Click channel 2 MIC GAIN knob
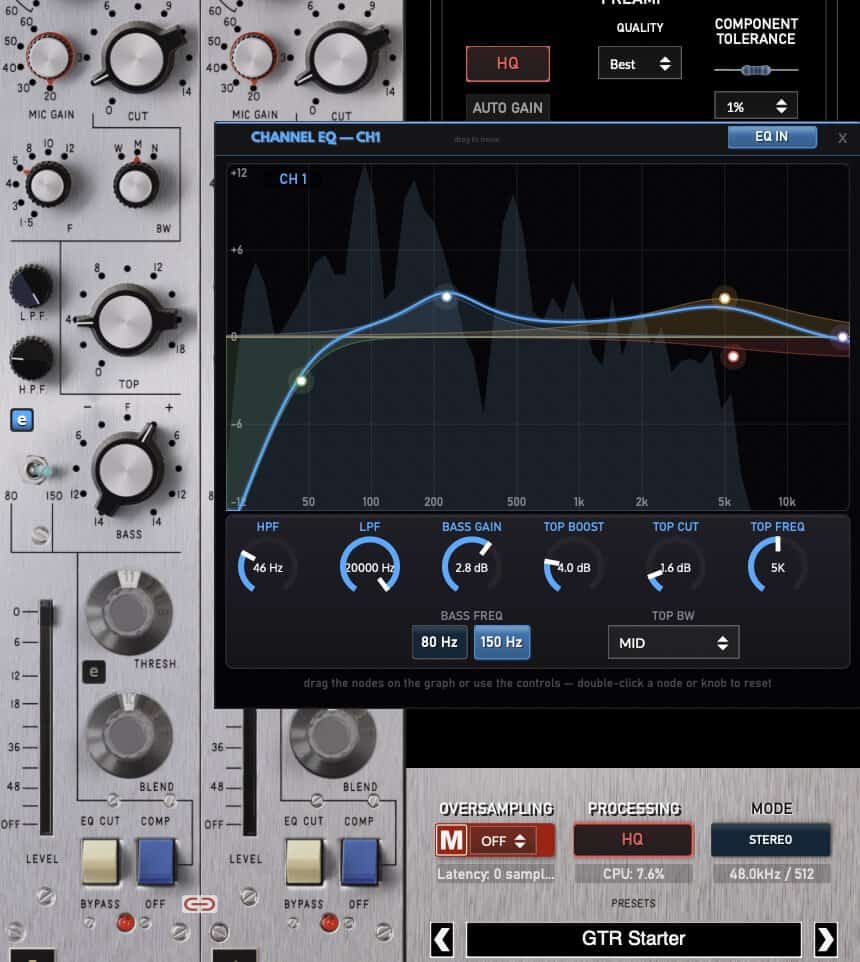 (253, 58)
